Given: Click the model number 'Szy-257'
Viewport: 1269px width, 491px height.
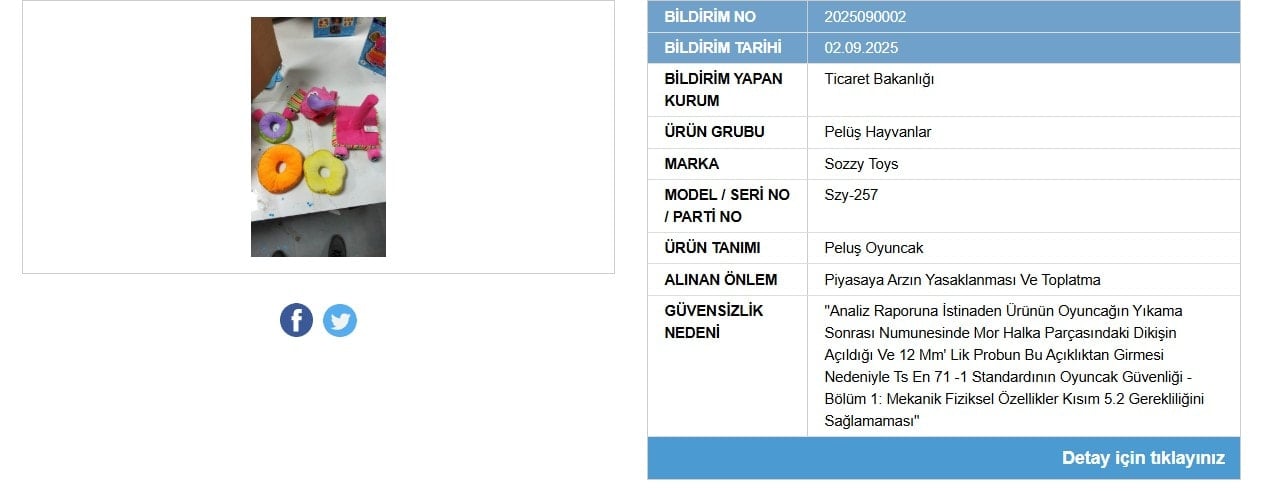Looking at the screenshot, I should click(x=851, y=195).
